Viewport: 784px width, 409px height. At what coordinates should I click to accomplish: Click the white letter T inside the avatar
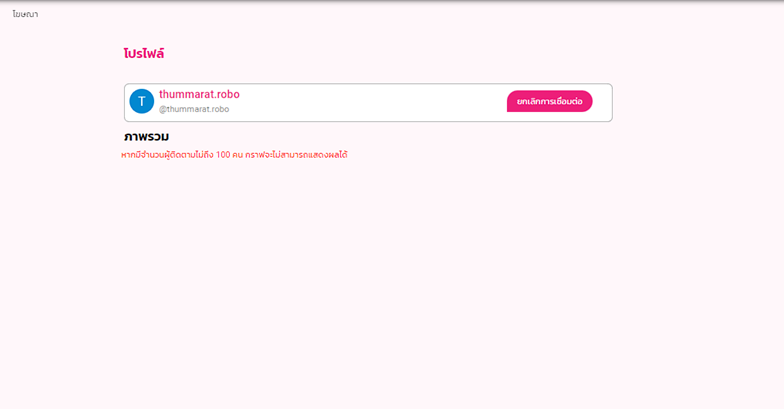[x=142, y=102]
